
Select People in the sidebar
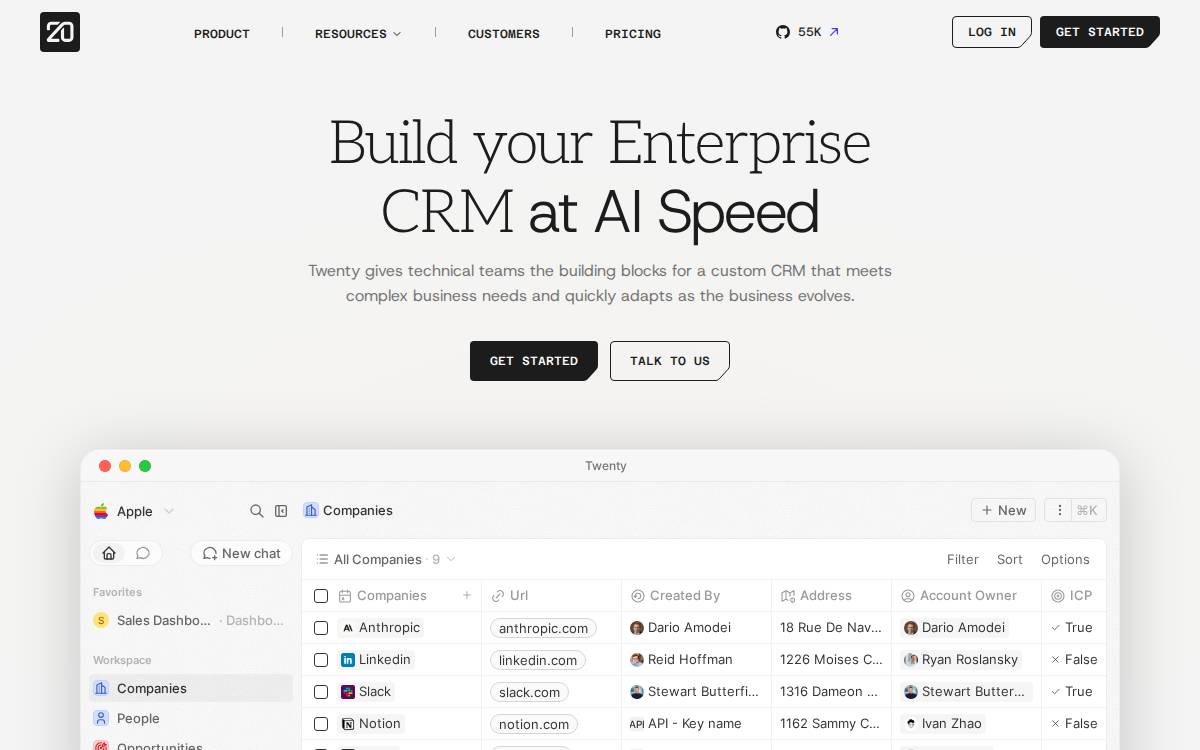coord(191,718)
